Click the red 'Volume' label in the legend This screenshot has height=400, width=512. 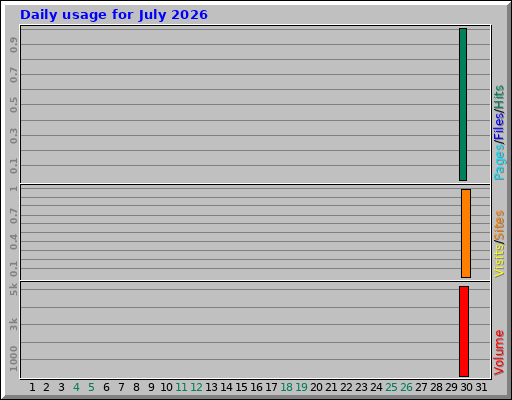(499, 352)
